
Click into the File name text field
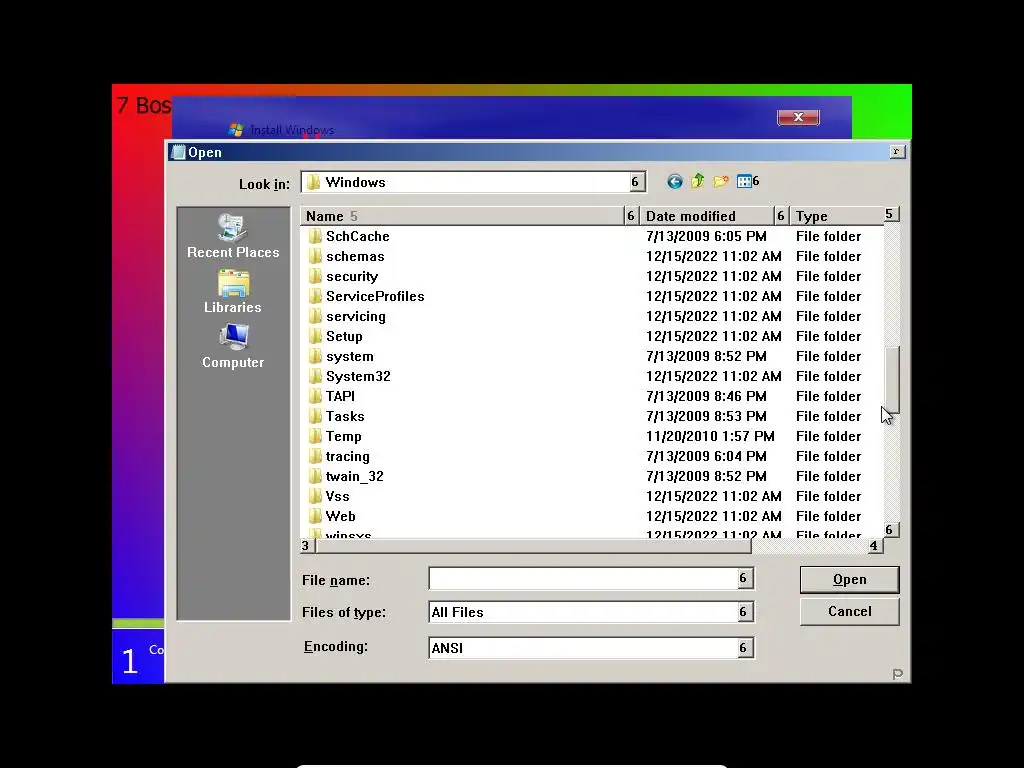(x=583, y=578)
